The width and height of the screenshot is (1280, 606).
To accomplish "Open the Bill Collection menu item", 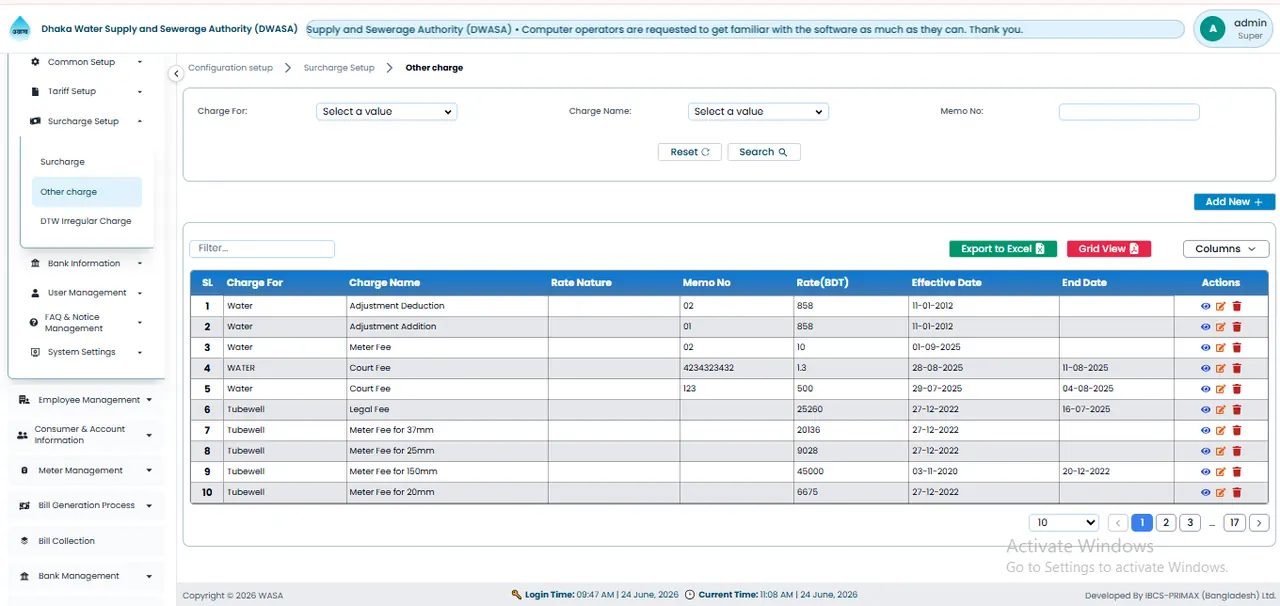I will [x=86, y=541].
